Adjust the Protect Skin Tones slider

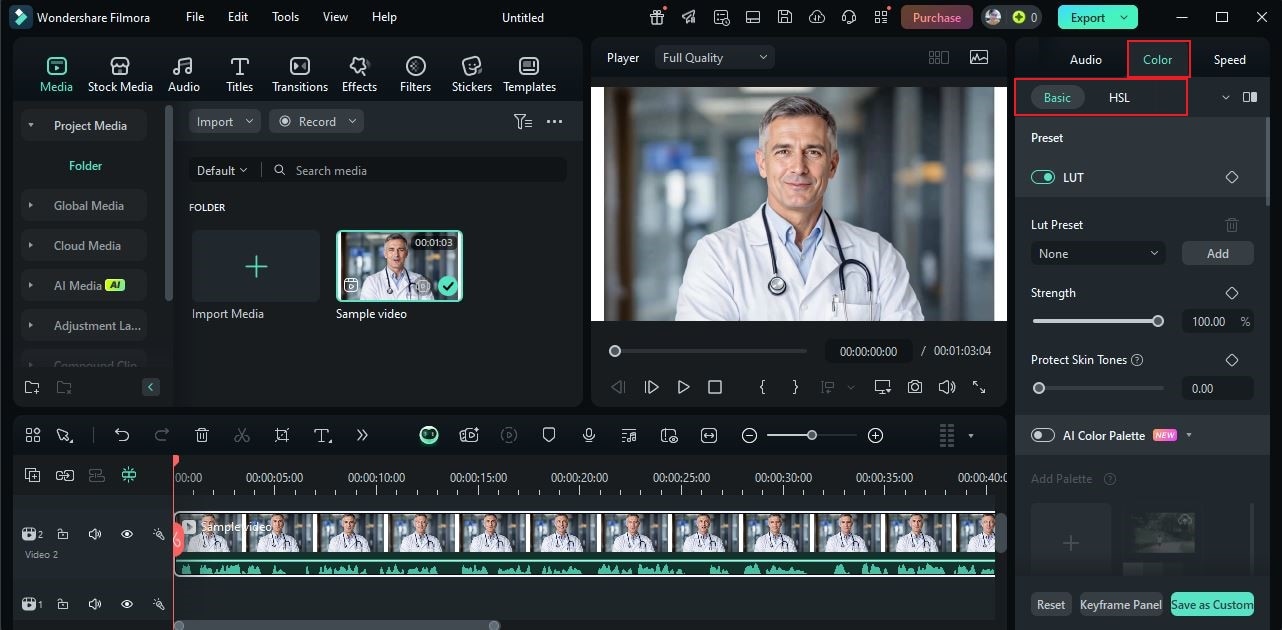click(1097, 388)
